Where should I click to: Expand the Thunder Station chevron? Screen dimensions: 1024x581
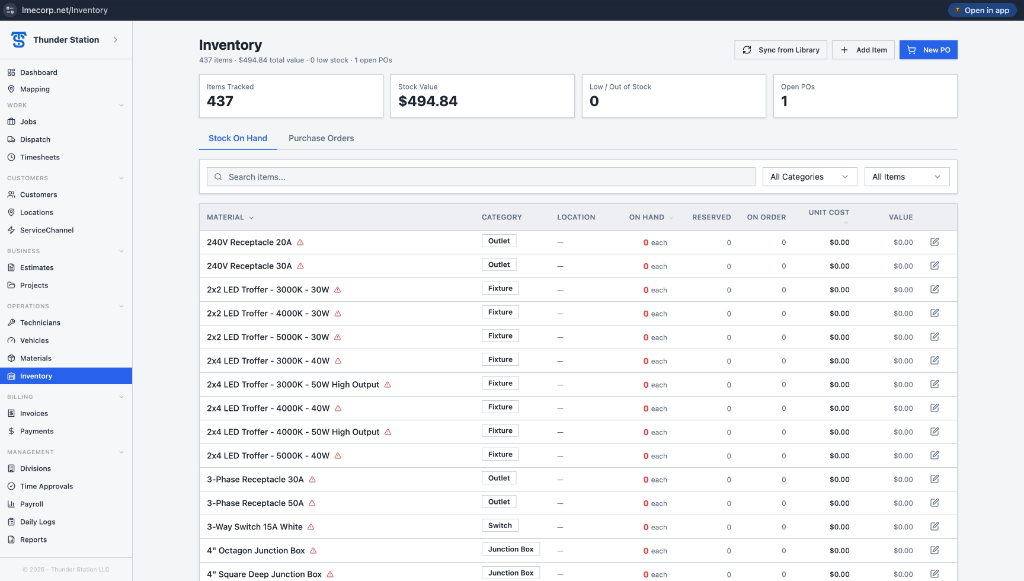(x=116, y=40)
